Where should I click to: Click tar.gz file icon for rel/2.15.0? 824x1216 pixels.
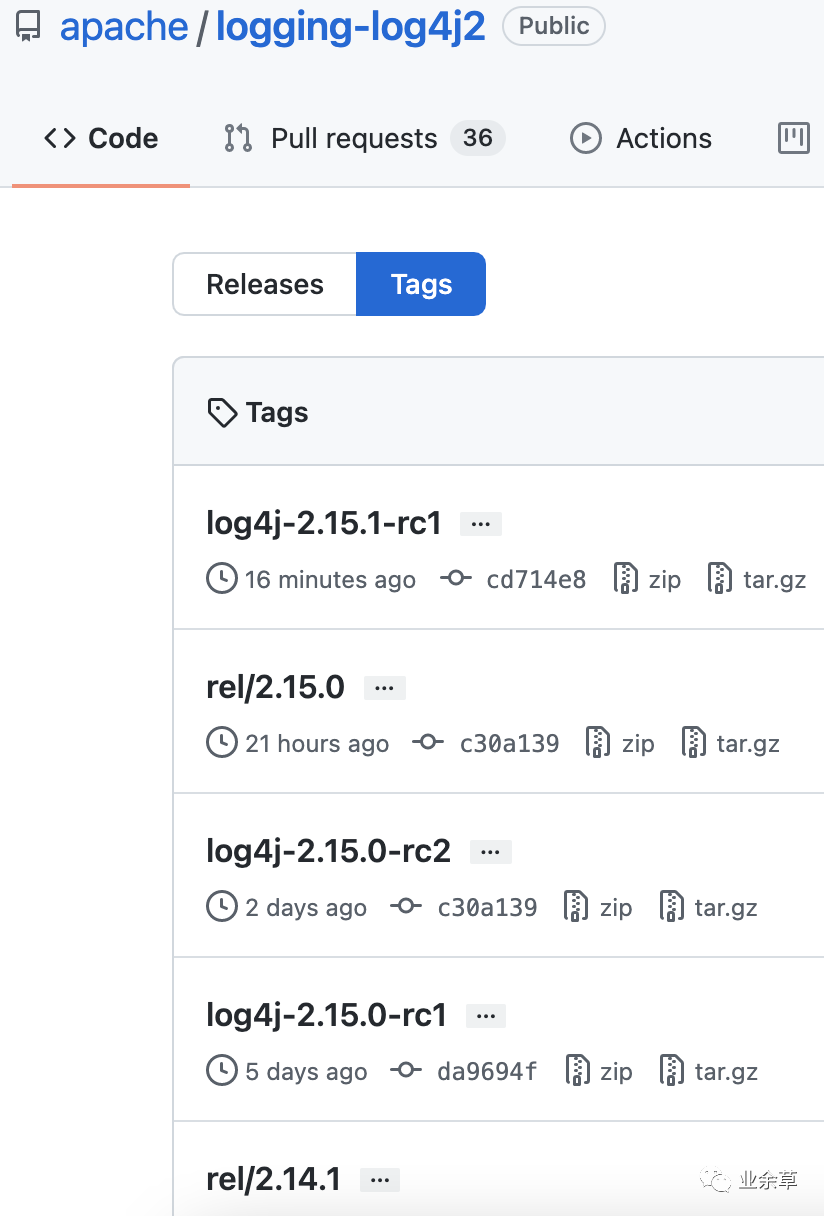[x=694, y=742]
